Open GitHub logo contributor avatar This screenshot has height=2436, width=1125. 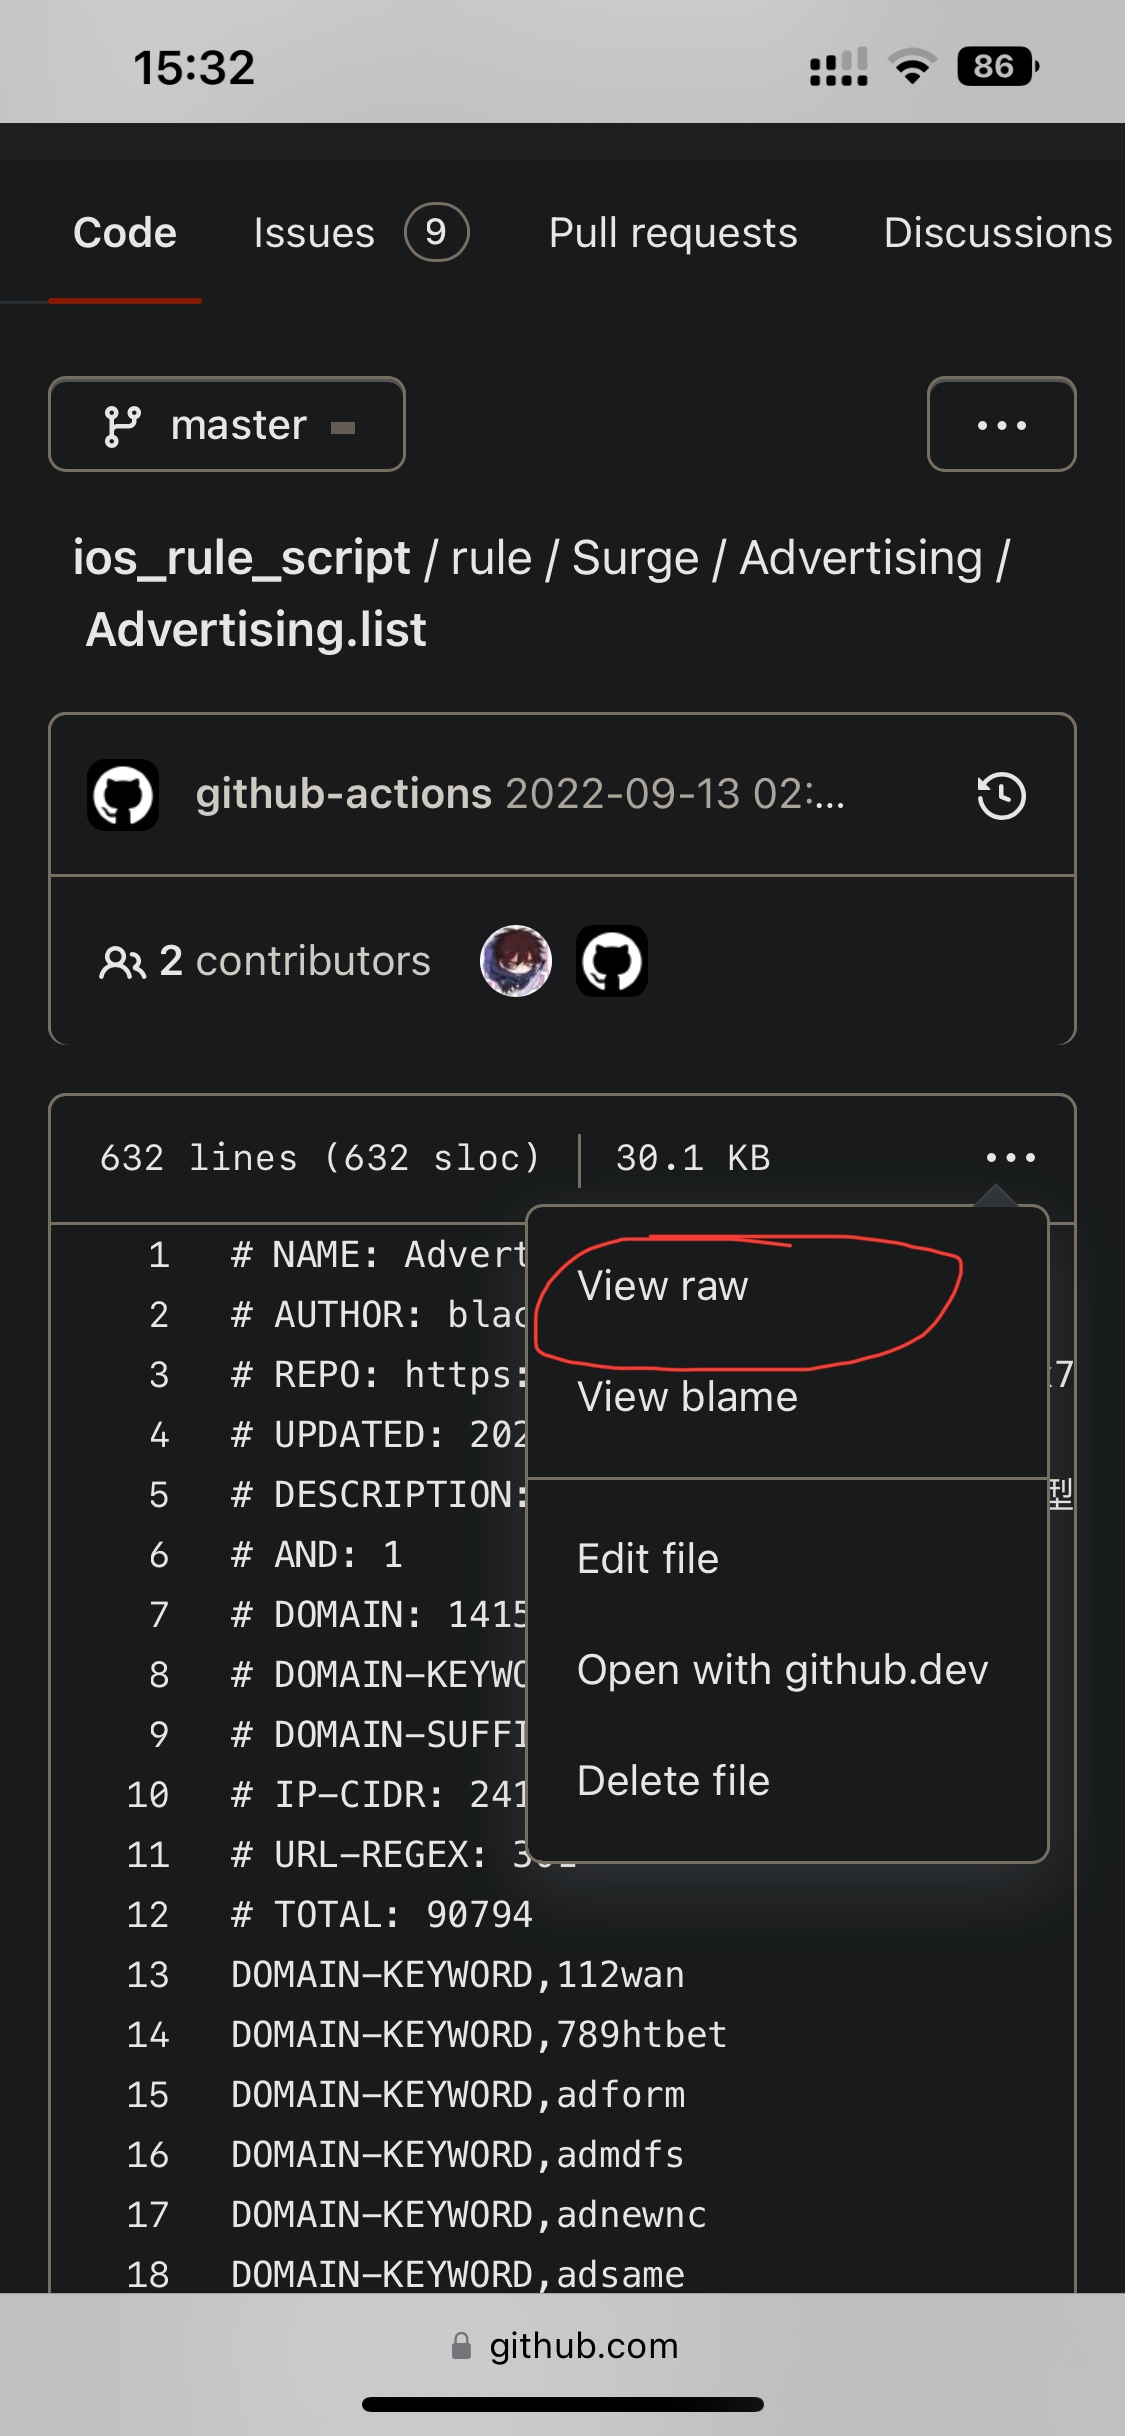[612, 961]
